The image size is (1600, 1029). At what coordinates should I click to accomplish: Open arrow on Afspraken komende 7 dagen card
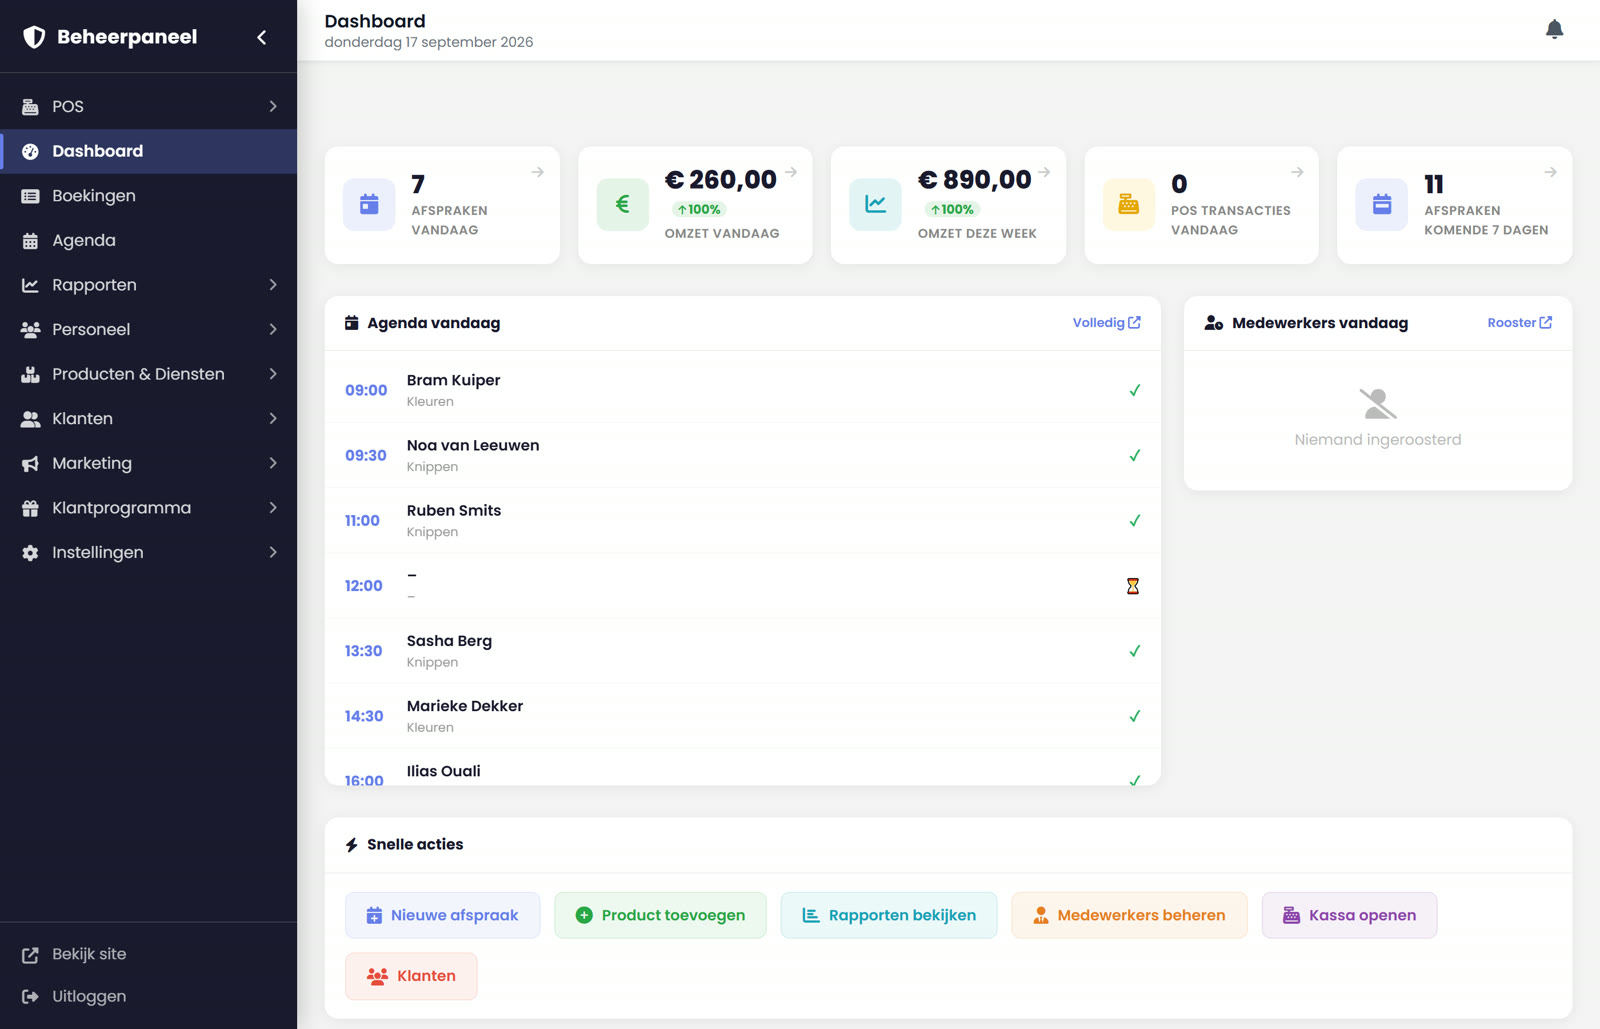[1550, 172]
